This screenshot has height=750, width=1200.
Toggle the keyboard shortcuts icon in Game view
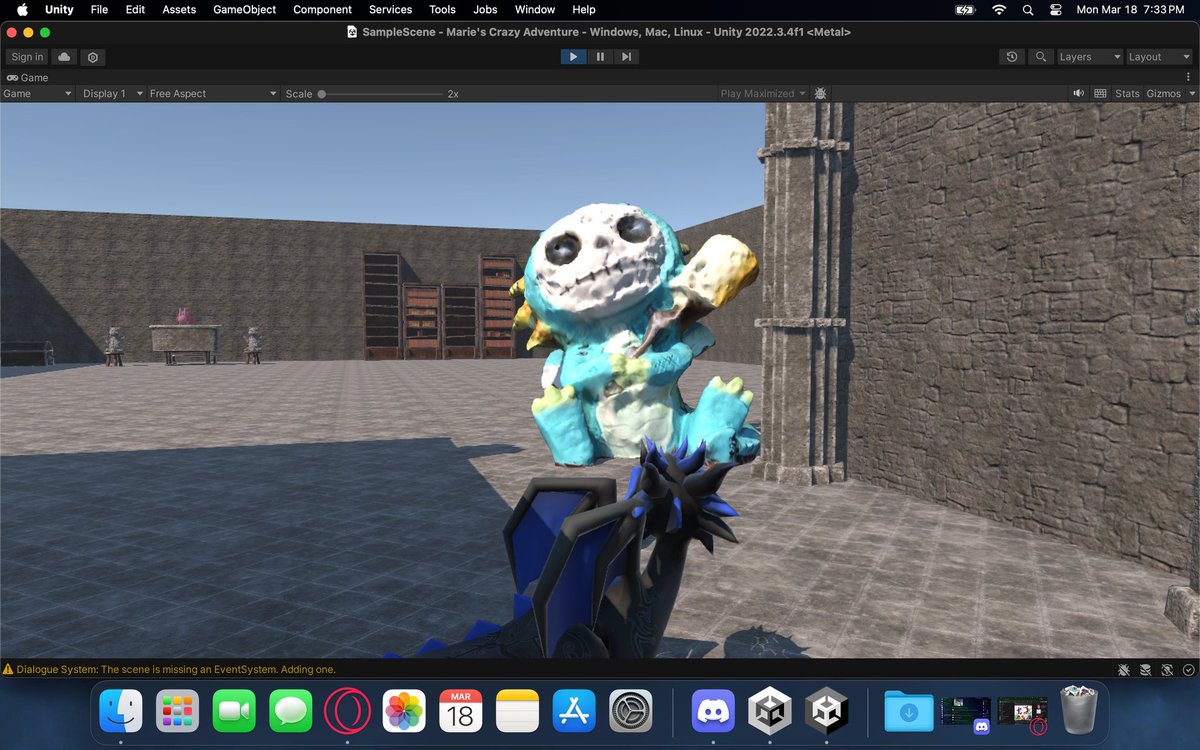click(1100, 93)
